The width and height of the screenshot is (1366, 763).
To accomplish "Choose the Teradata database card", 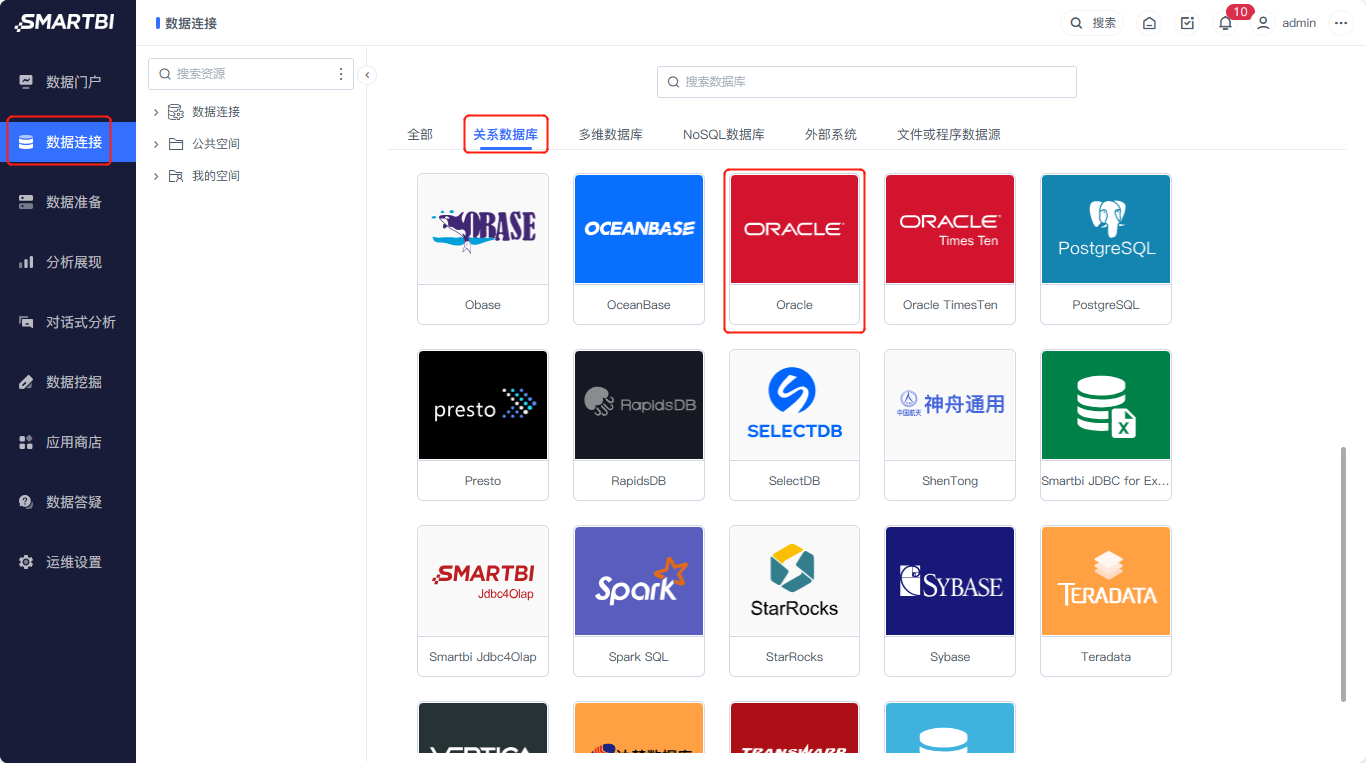I will click(1106, 601).
